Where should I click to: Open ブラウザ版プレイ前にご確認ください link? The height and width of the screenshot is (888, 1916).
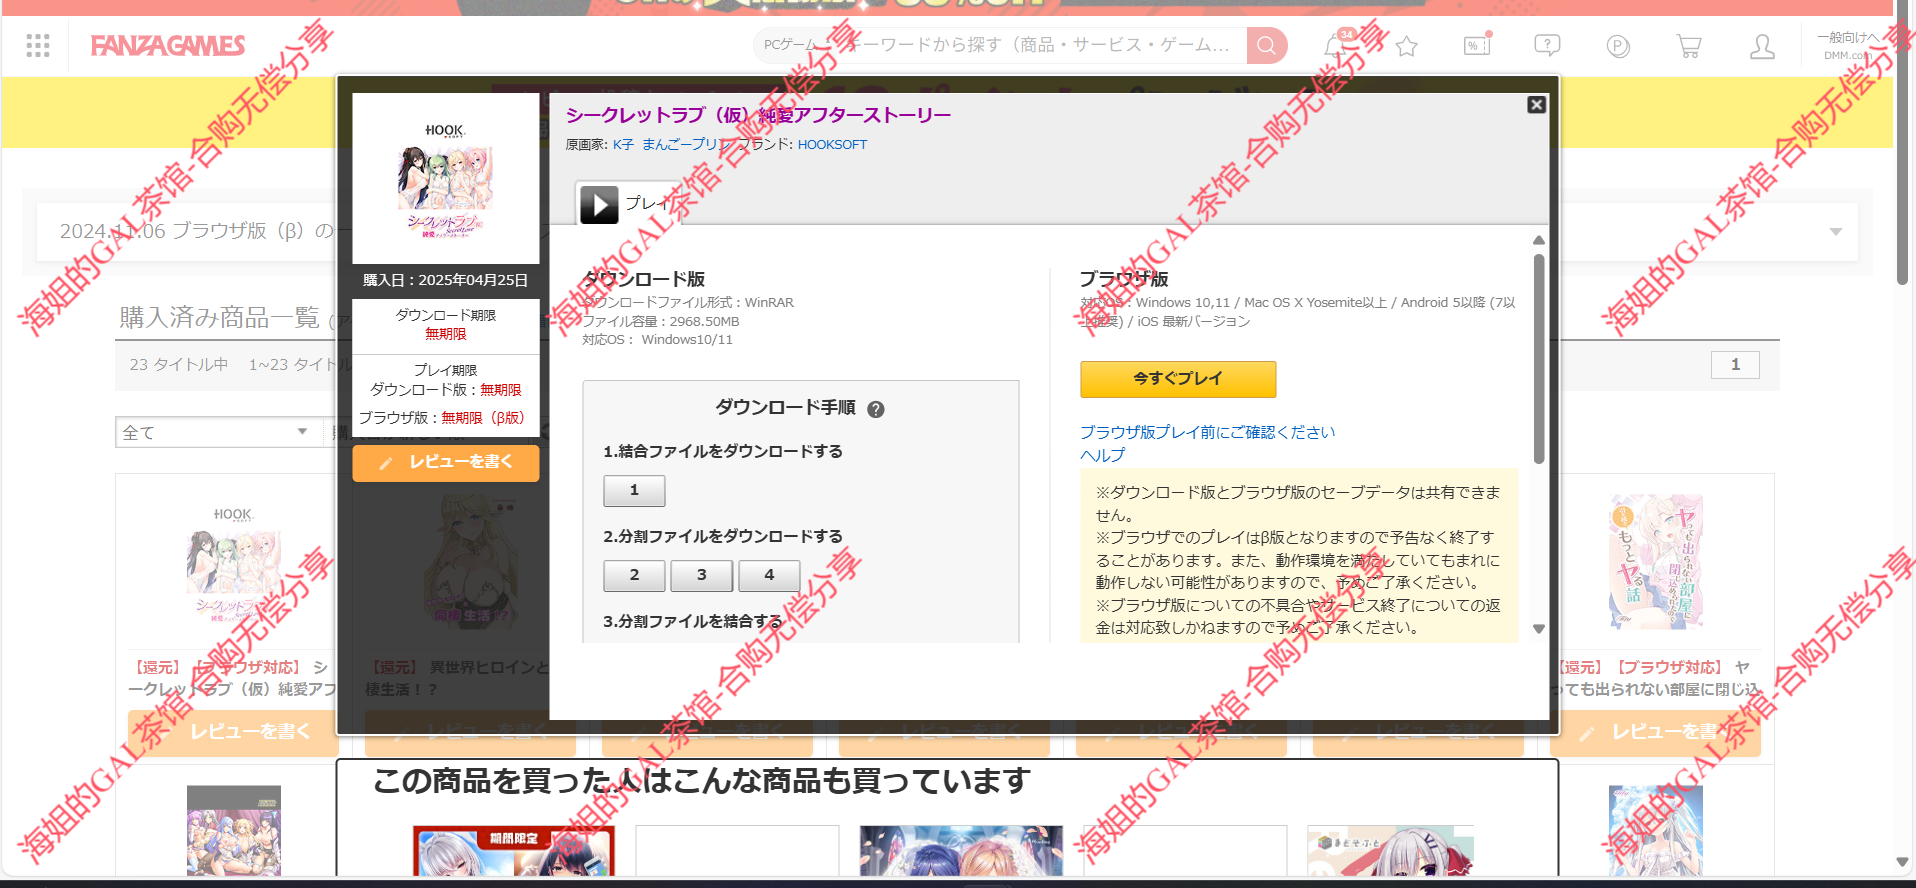point(1207,432)
